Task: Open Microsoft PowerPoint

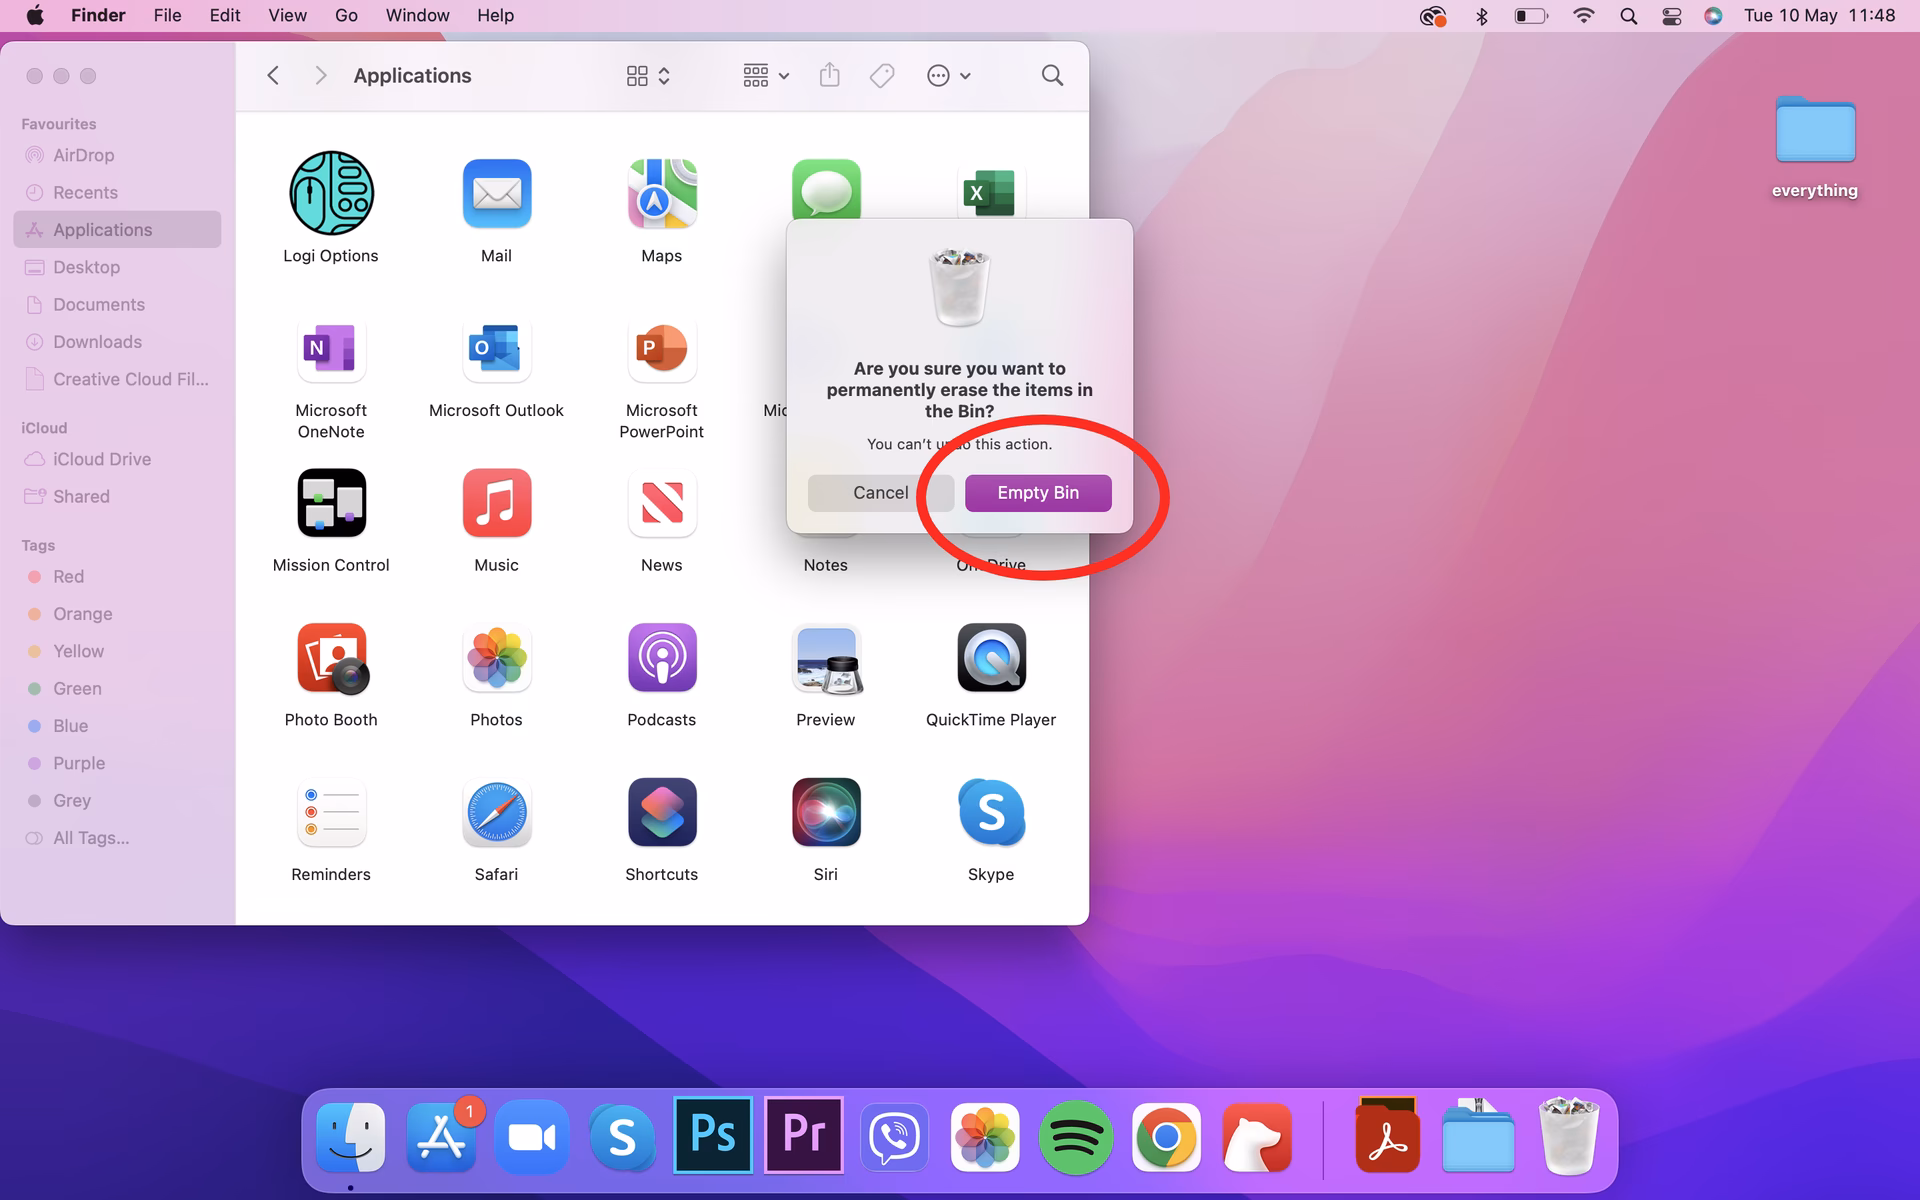Action: pyautogui.click(x=662, y=348)
